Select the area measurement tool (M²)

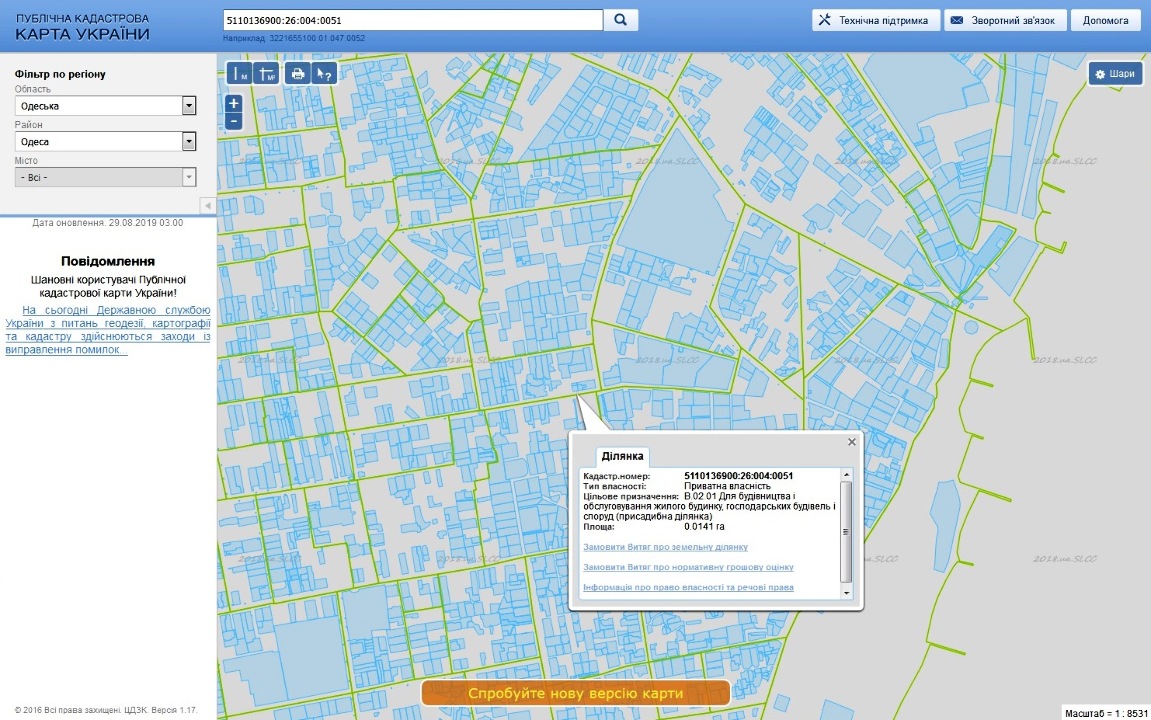[x=266, y=73]
